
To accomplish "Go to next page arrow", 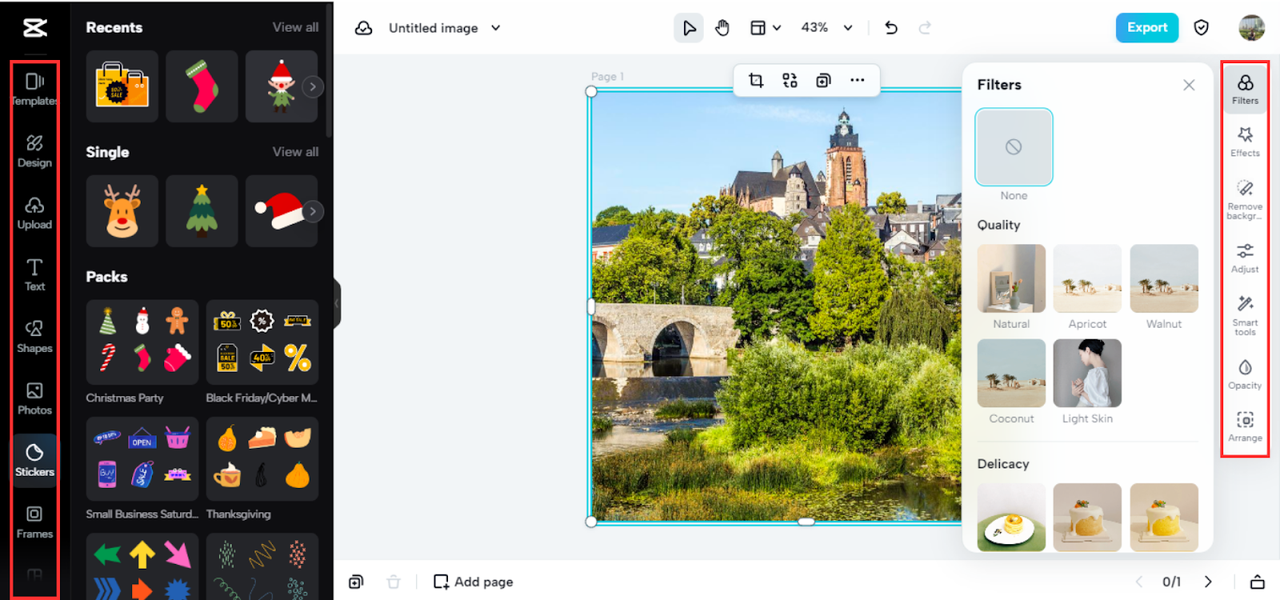I will pyautogui.click(x=1208, y=582).
